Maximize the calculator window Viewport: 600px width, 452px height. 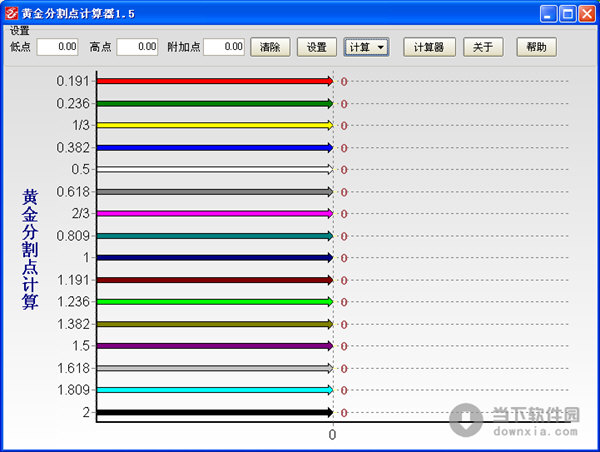coord(568,14)
